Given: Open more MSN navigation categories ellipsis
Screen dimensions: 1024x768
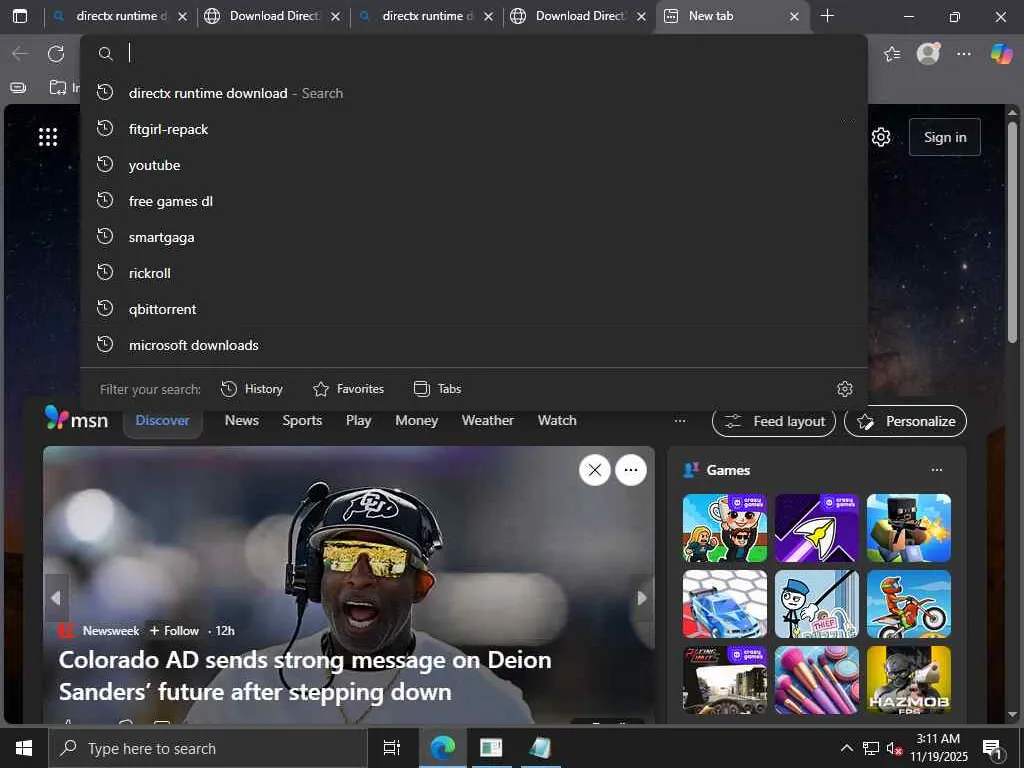Looking at the screenshot, I should point(680,421).
